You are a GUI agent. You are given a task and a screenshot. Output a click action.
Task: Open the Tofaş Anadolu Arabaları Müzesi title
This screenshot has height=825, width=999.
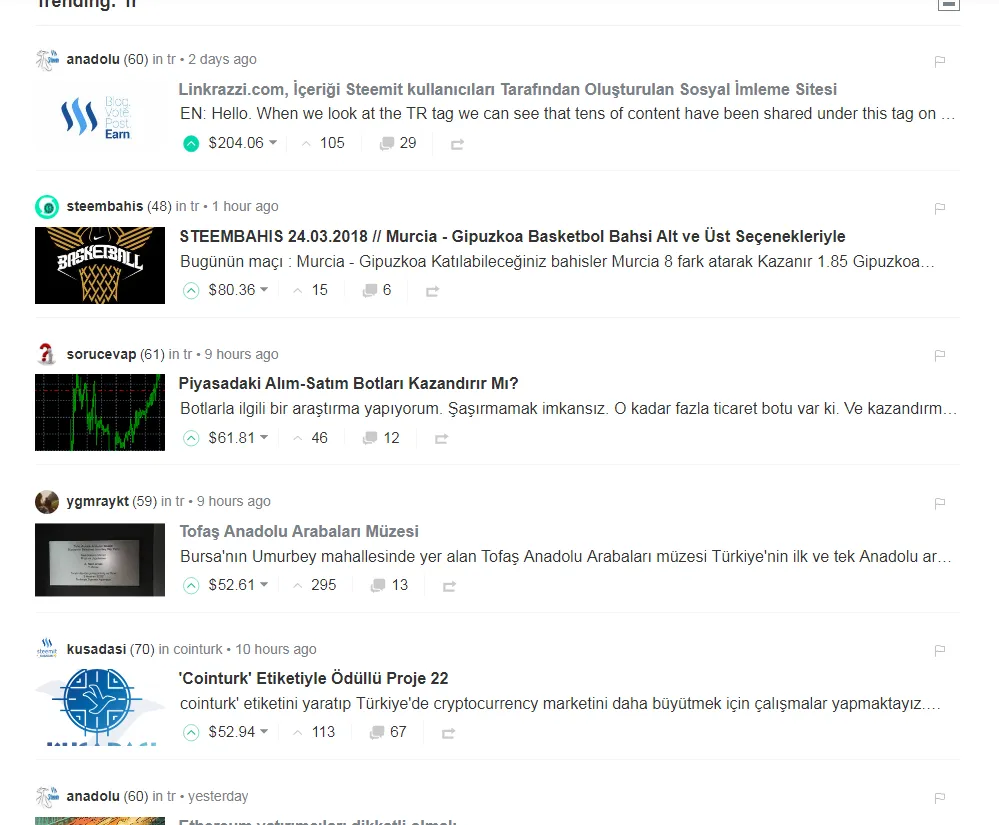[299, 531]
